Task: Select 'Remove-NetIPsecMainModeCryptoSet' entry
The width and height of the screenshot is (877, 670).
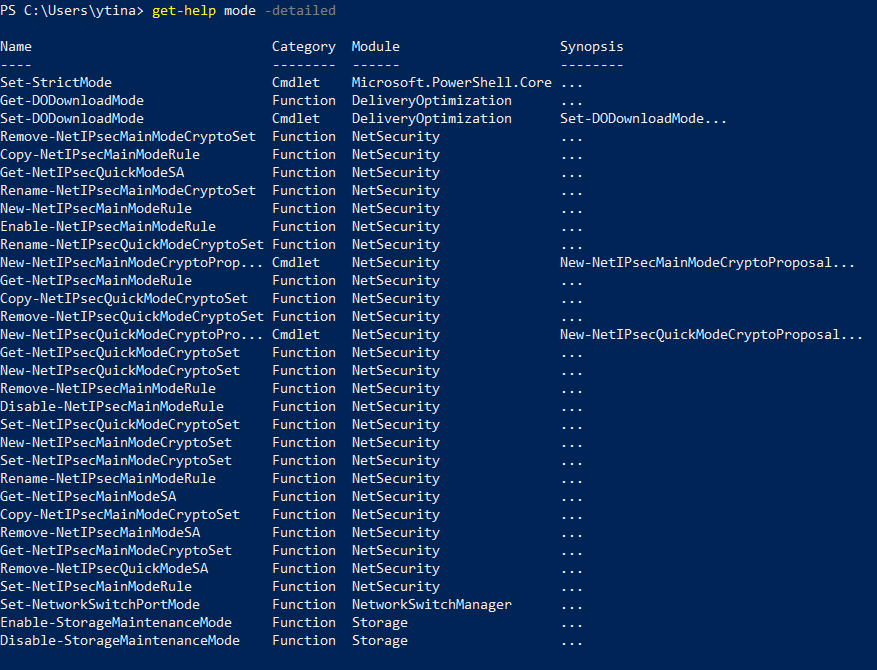Action: pos(128,136)
